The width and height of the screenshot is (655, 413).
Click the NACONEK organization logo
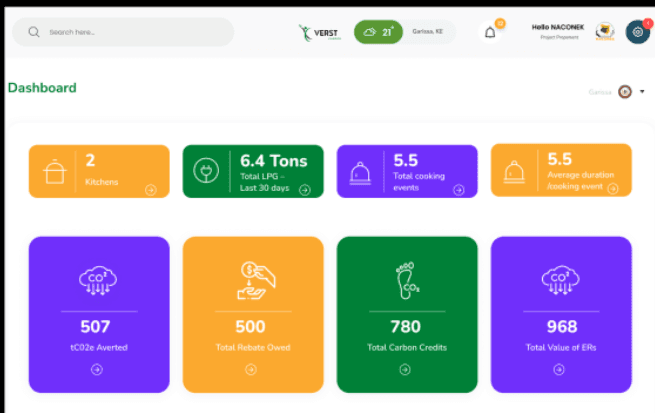click(605, 32)
